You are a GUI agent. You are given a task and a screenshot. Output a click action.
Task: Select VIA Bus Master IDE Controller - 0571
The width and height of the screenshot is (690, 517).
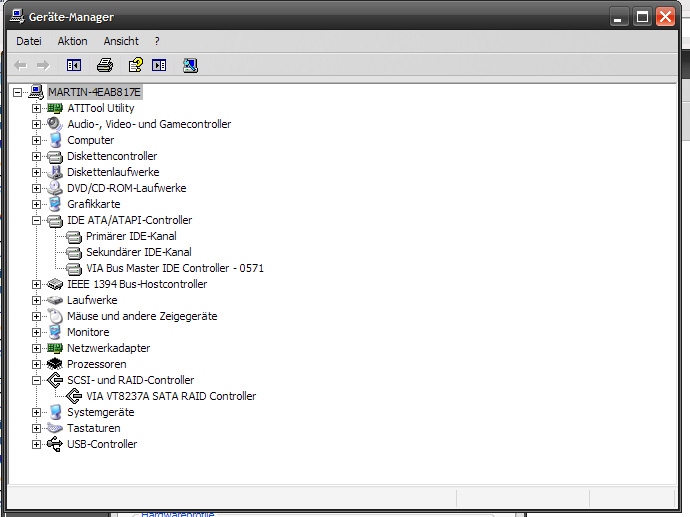coord(175,268)
